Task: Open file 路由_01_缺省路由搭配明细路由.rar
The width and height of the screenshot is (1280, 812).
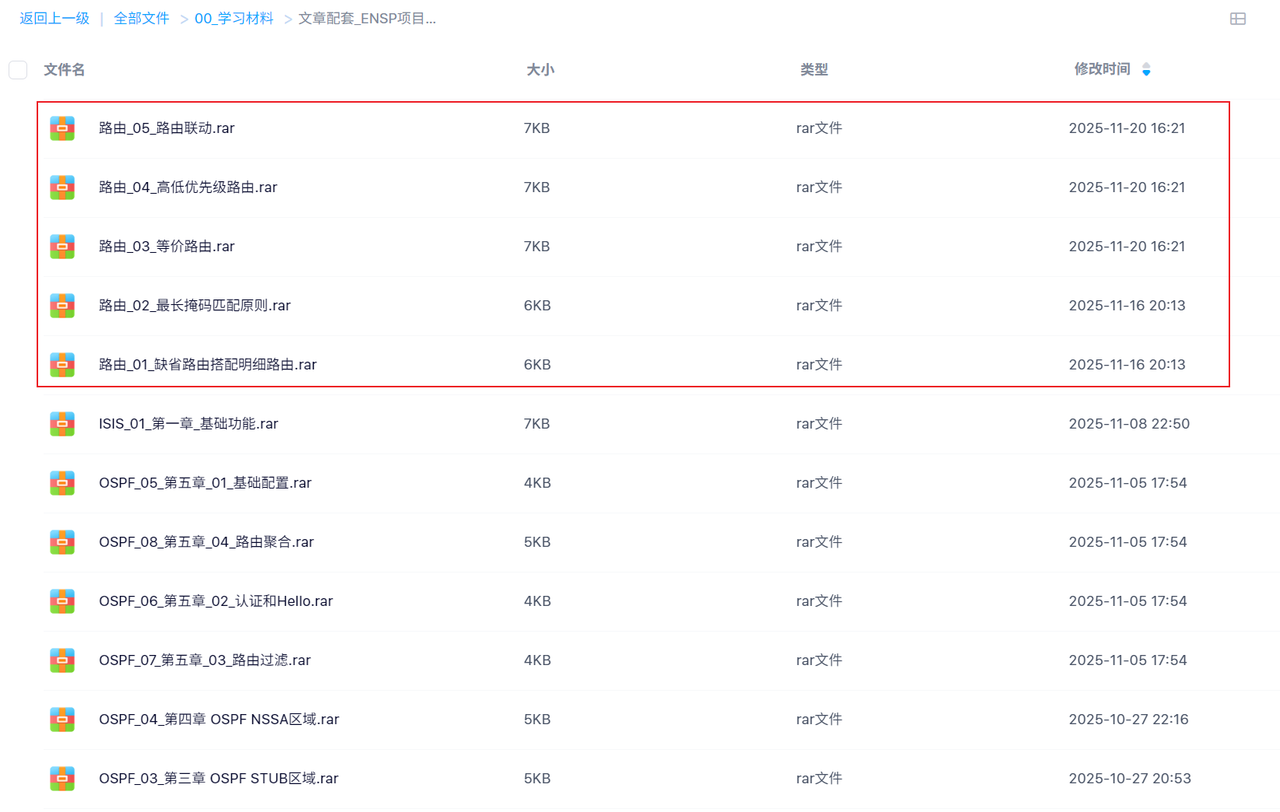Action: pos(208,365)
